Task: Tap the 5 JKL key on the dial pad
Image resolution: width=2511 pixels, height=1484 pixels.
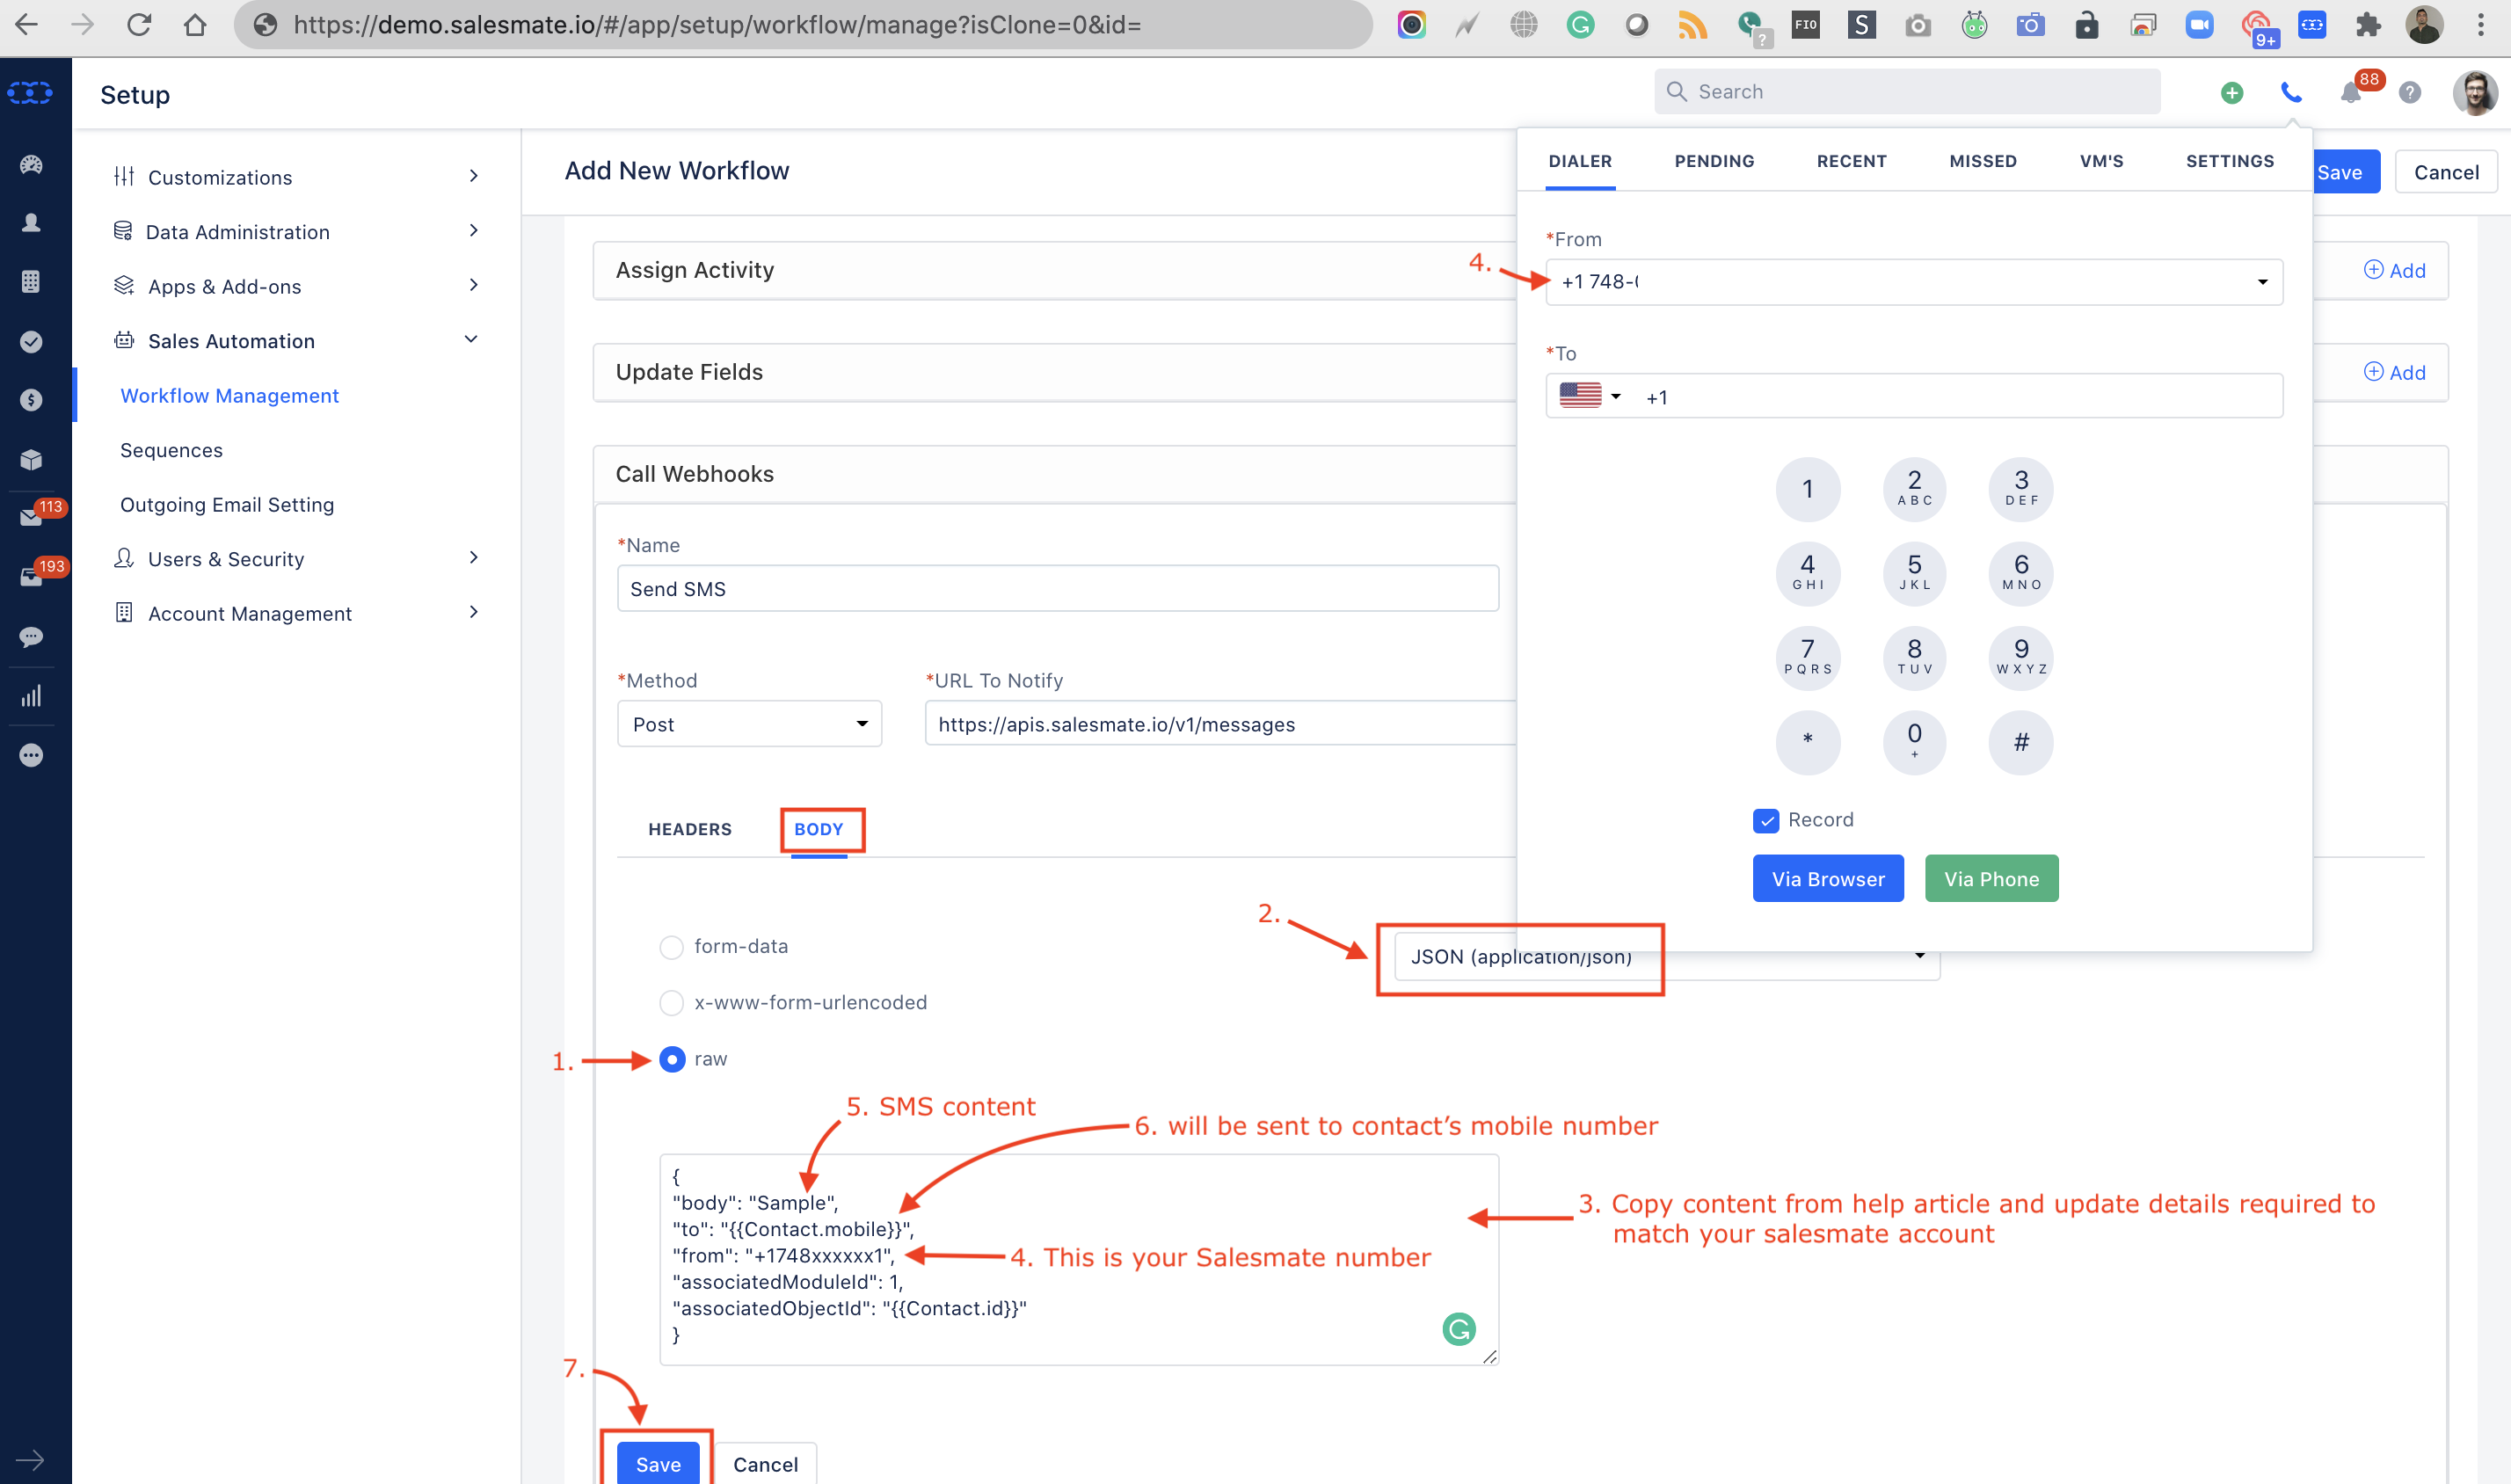Action: point(1913,573)
